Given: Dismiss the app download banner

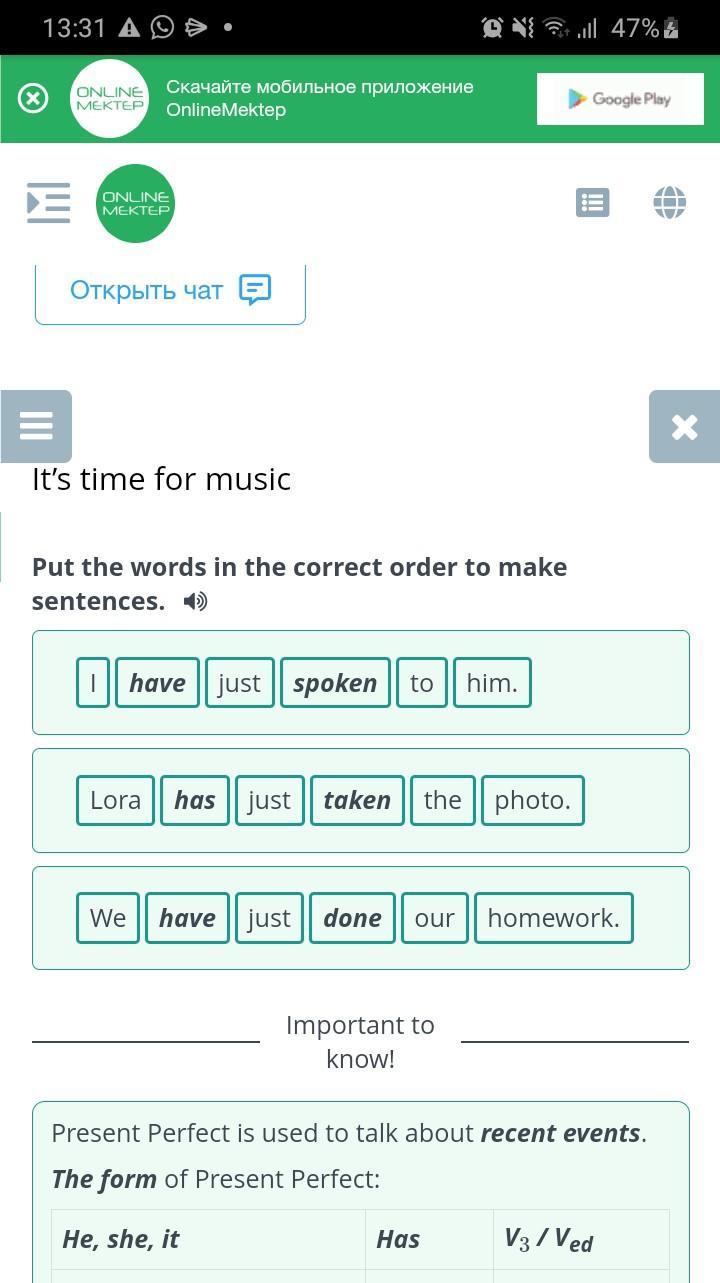Looking at the screenshot, I should click(x=33, y=98).
